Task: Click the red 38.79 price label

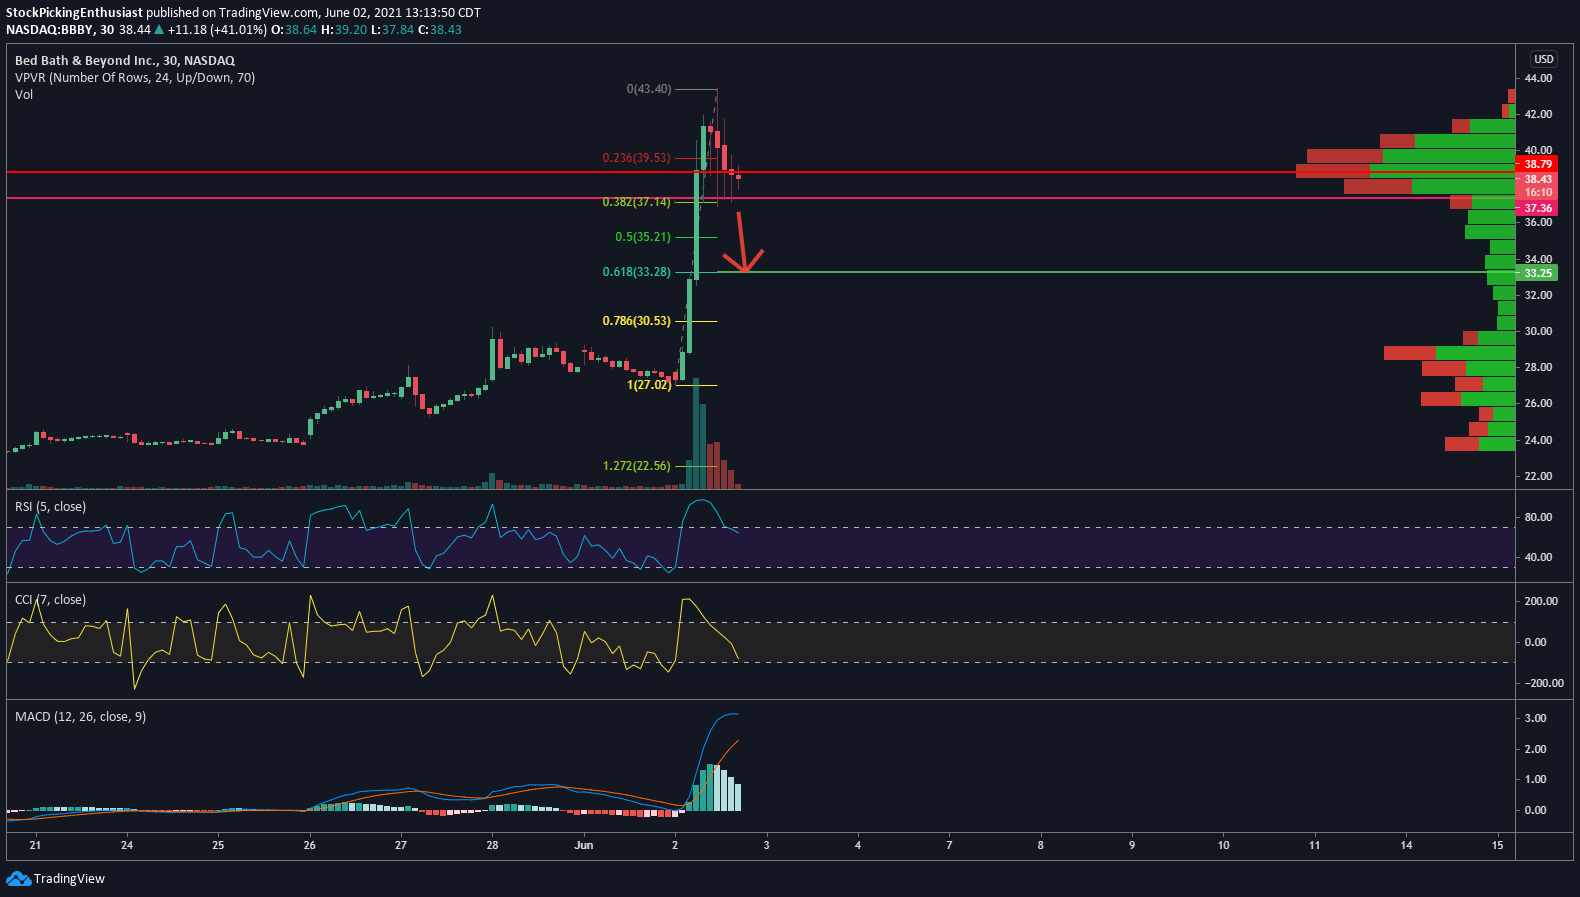Action: (1537, 164)
